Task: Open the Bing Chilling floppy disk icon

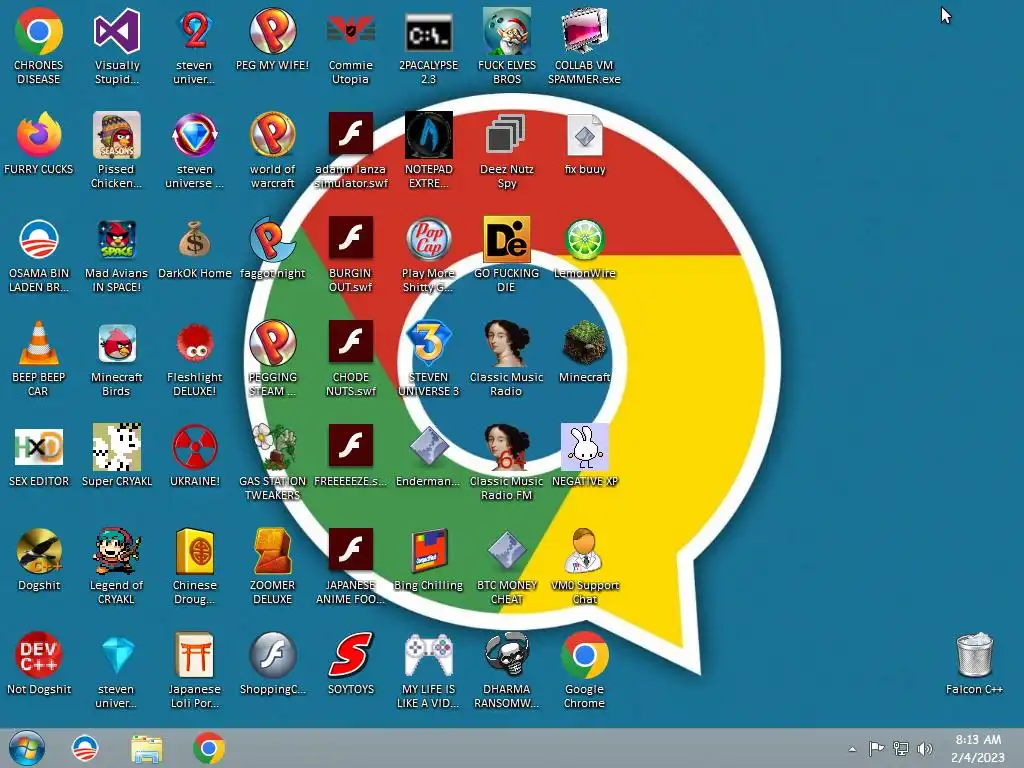Action: 428,551
